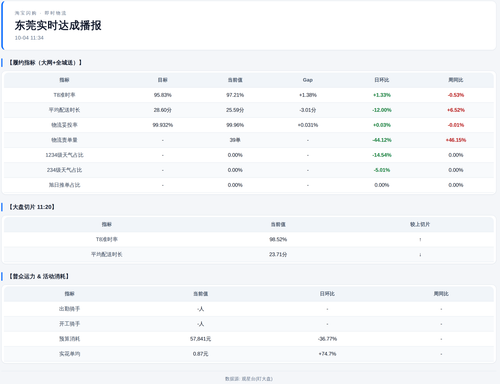Select target value 99.932%
The width and height of the screenshot is (500, 384).
163,125
